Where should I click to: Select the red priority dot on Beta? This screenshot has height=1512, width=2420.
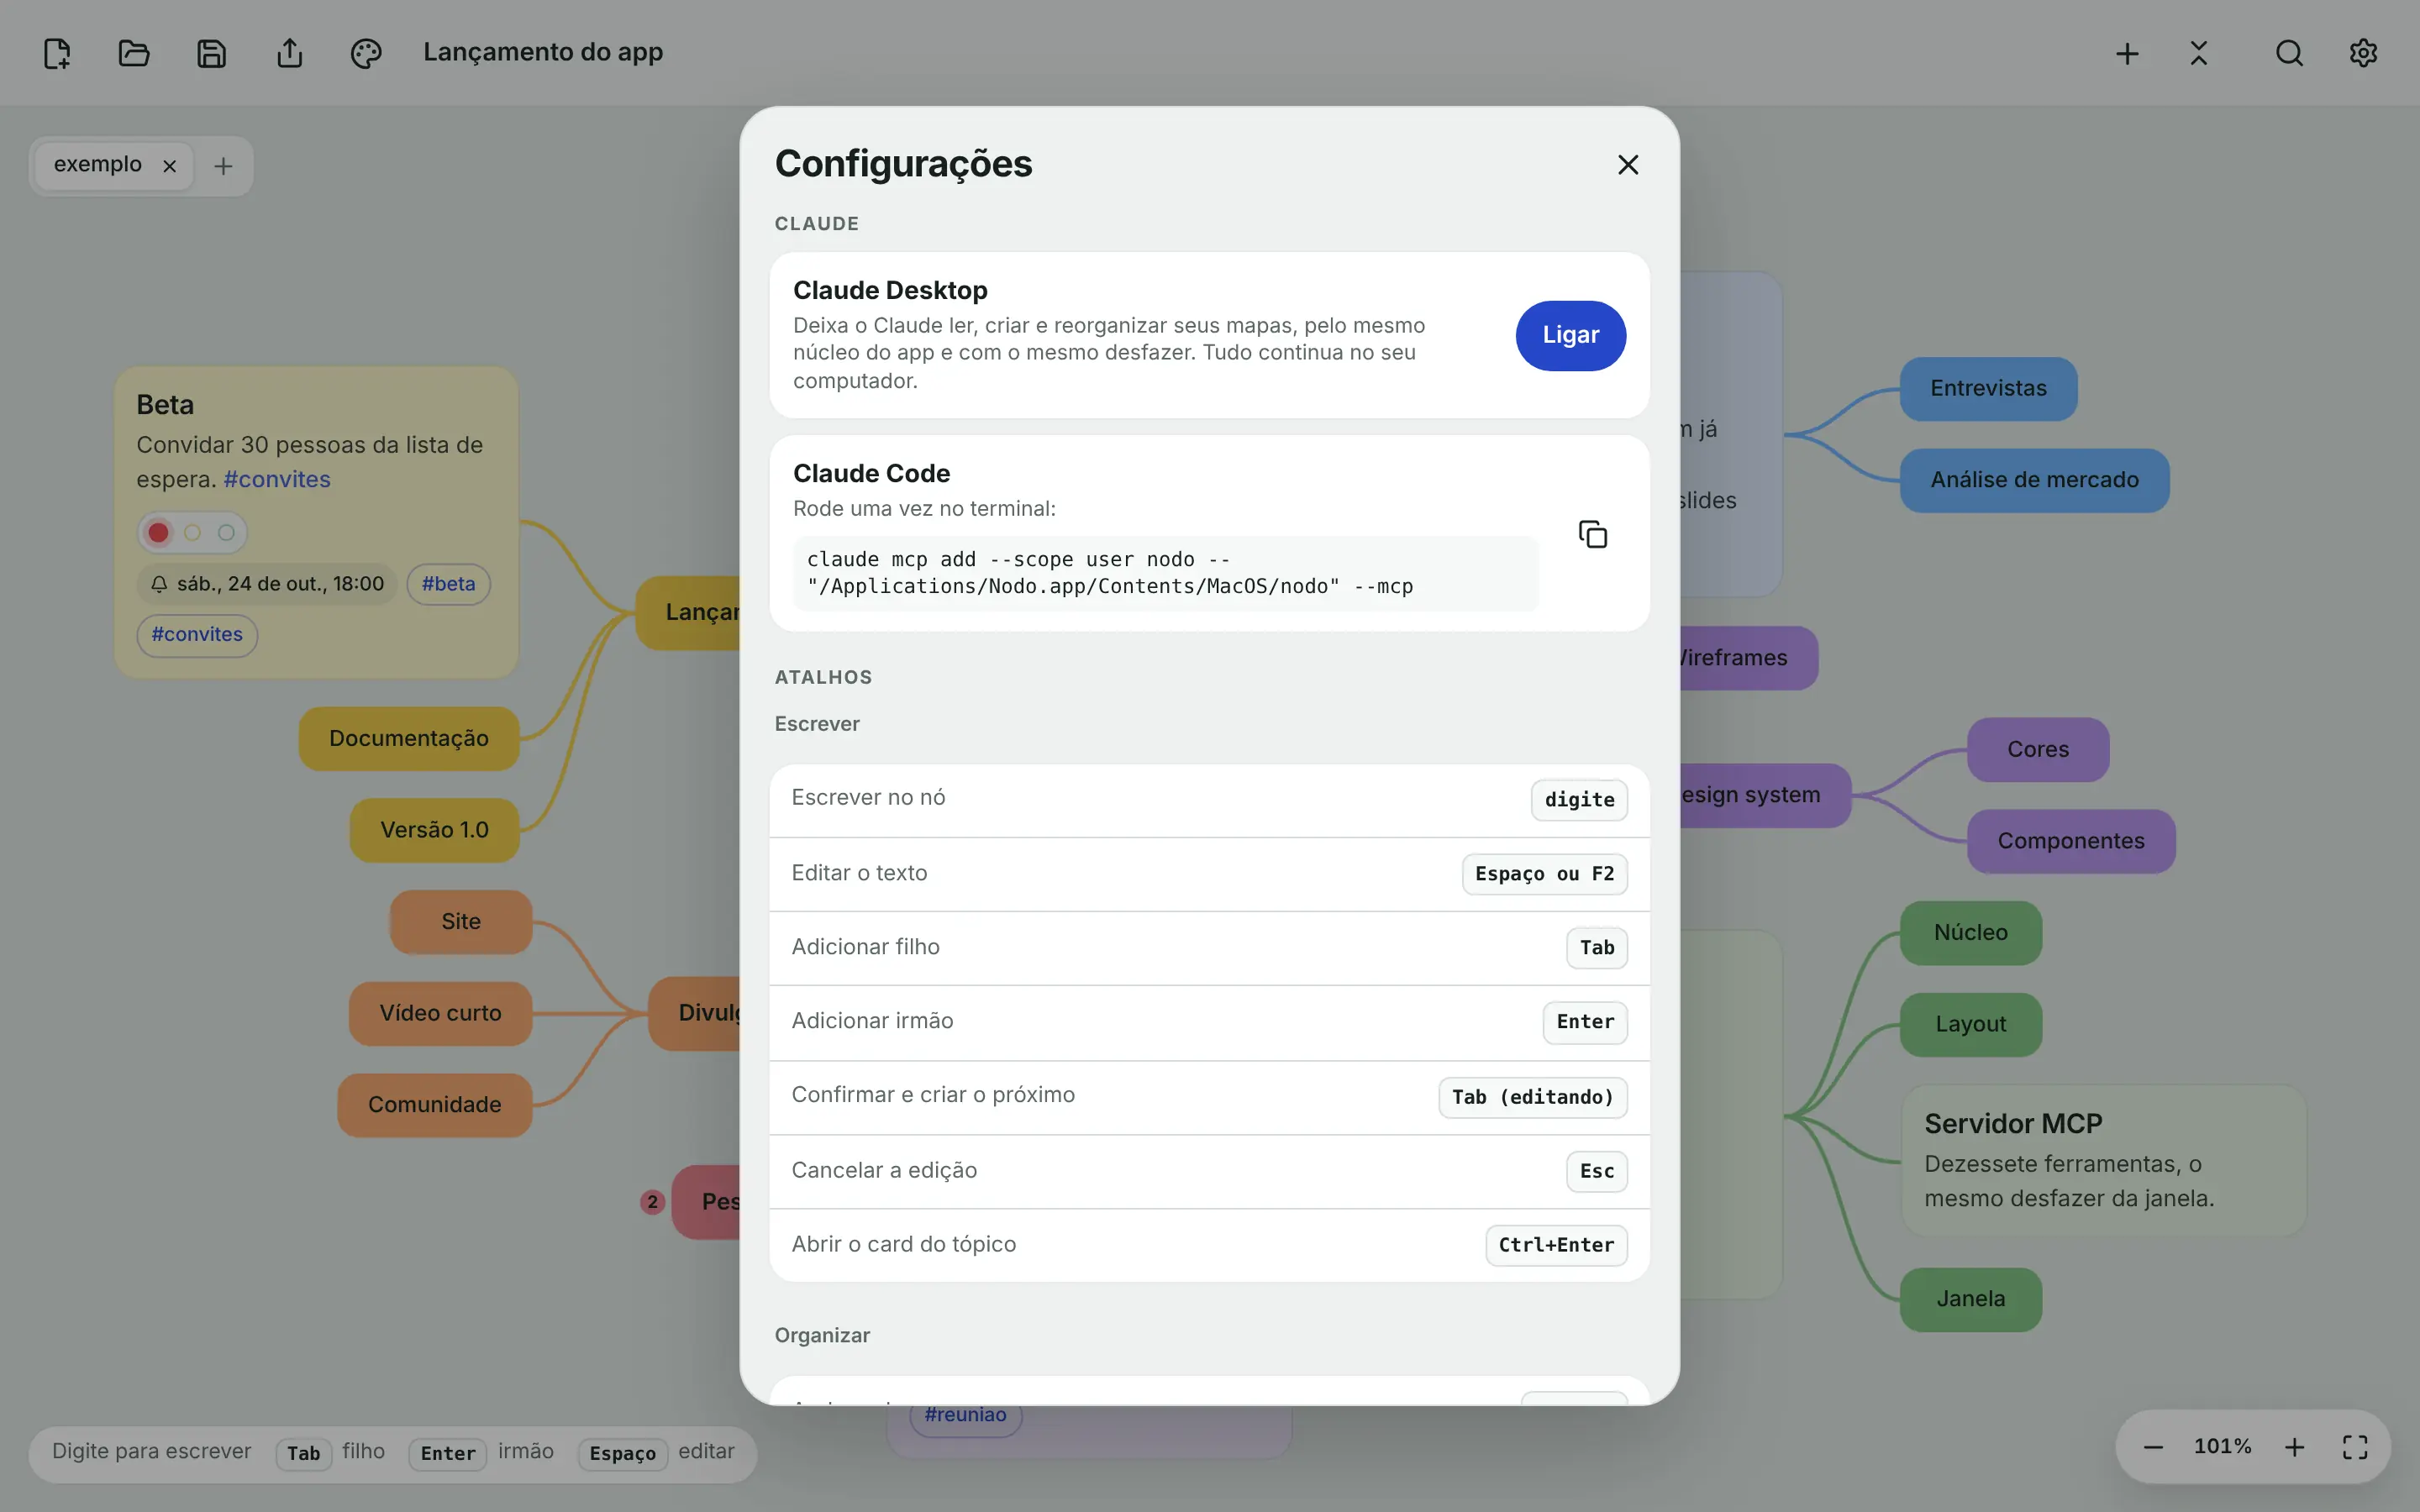(x=158, y=532)
